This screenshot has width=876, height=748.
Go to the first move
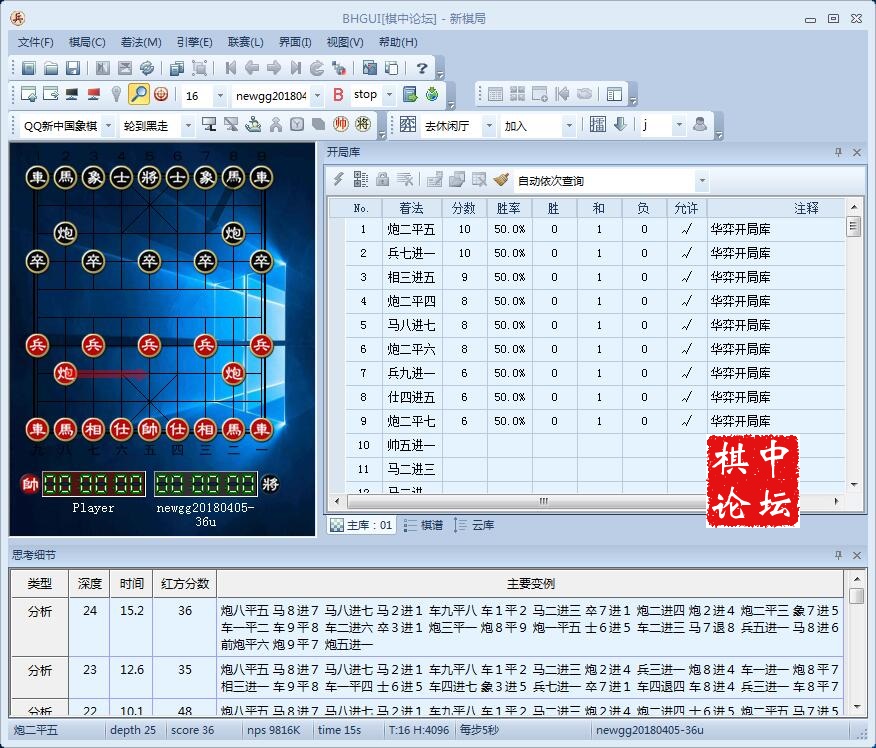tap(230, 68)
